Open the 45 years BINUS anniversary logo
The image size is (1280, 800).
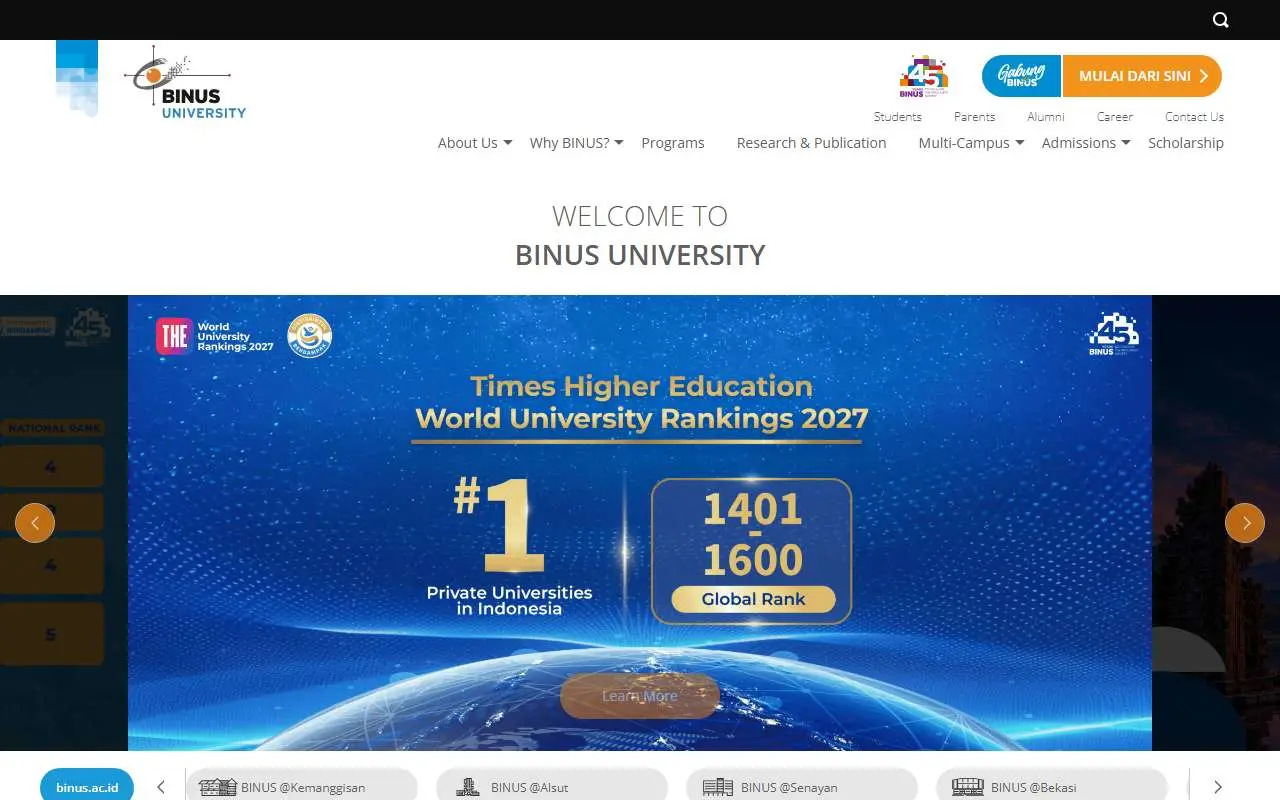click(x=924, y=77)
